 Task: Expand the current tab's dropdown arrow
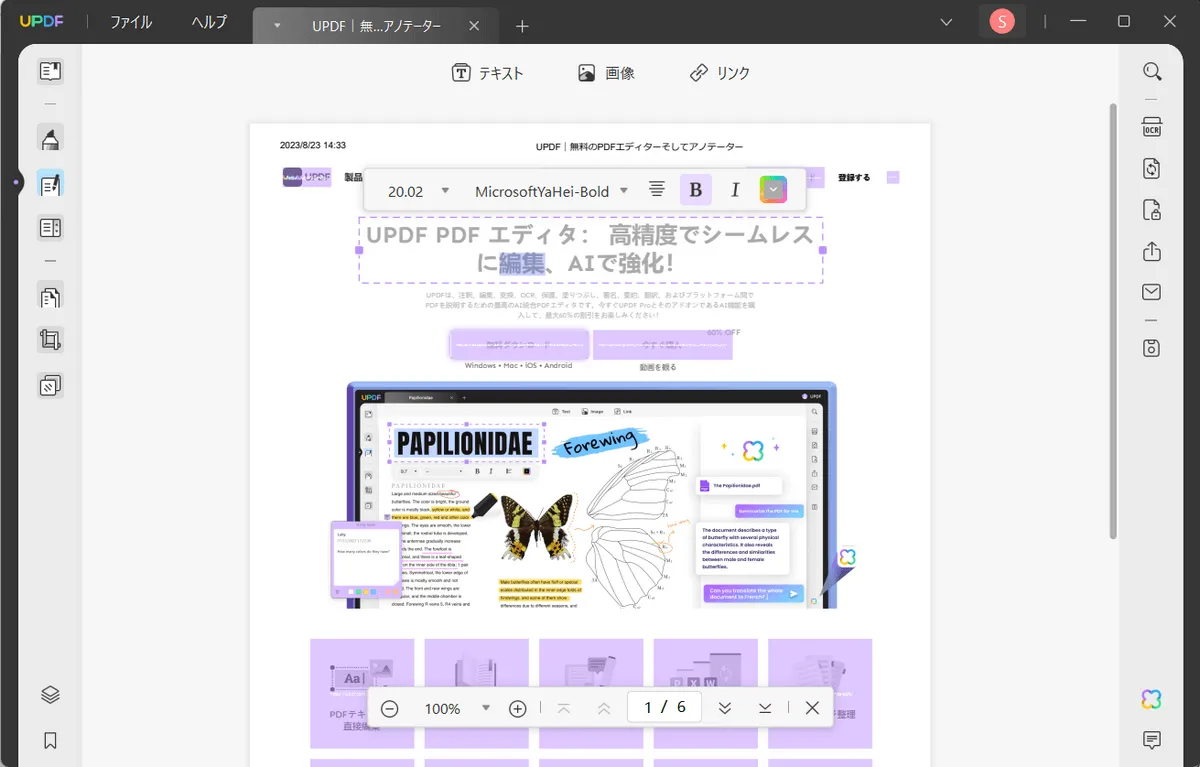pos(277,26)
